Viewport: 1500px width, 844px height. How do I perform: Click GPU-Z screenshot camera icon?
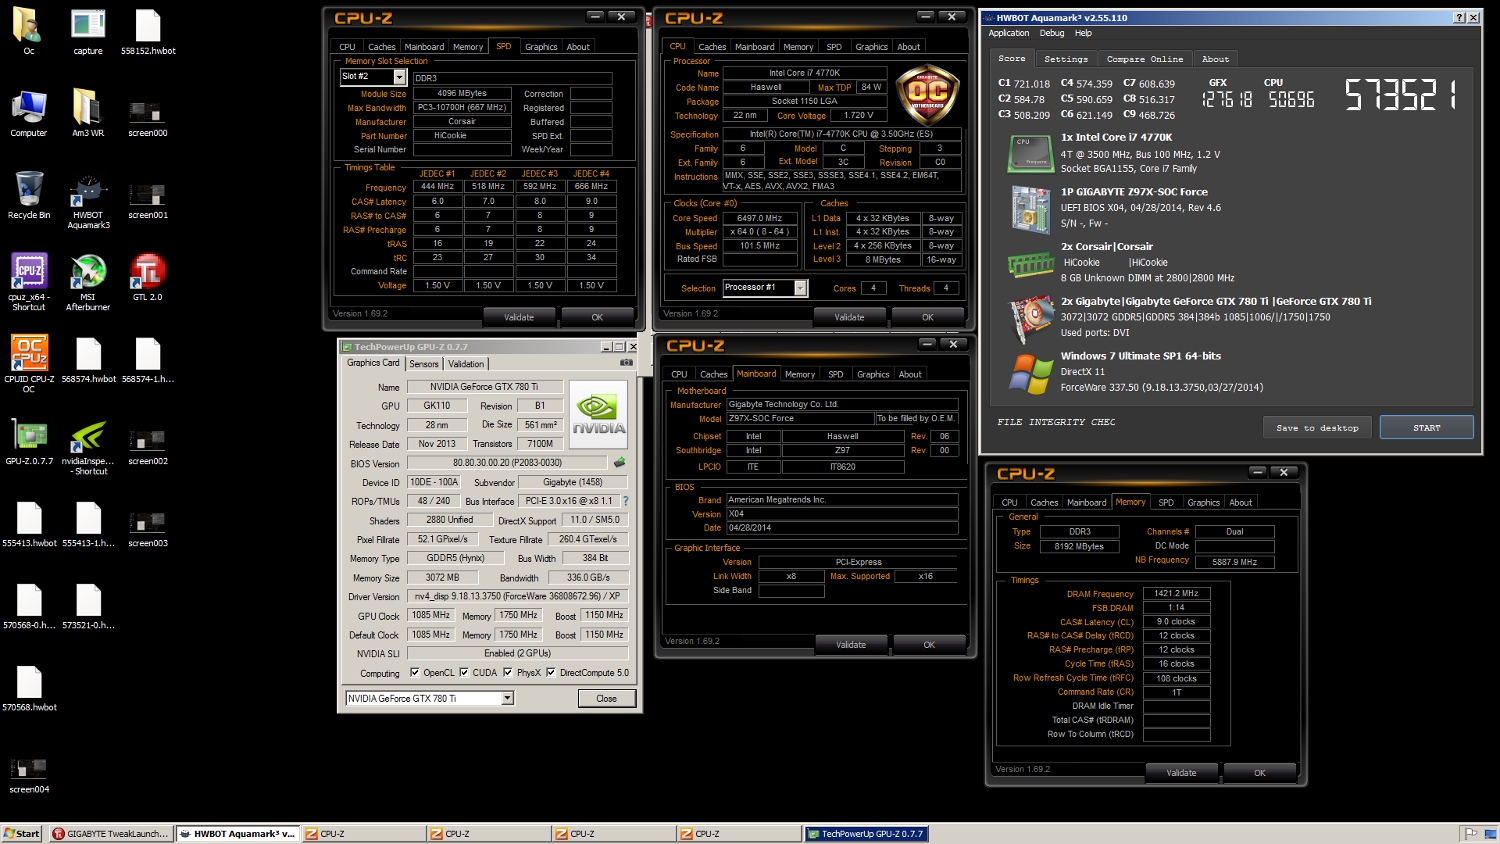coord(626,363)
